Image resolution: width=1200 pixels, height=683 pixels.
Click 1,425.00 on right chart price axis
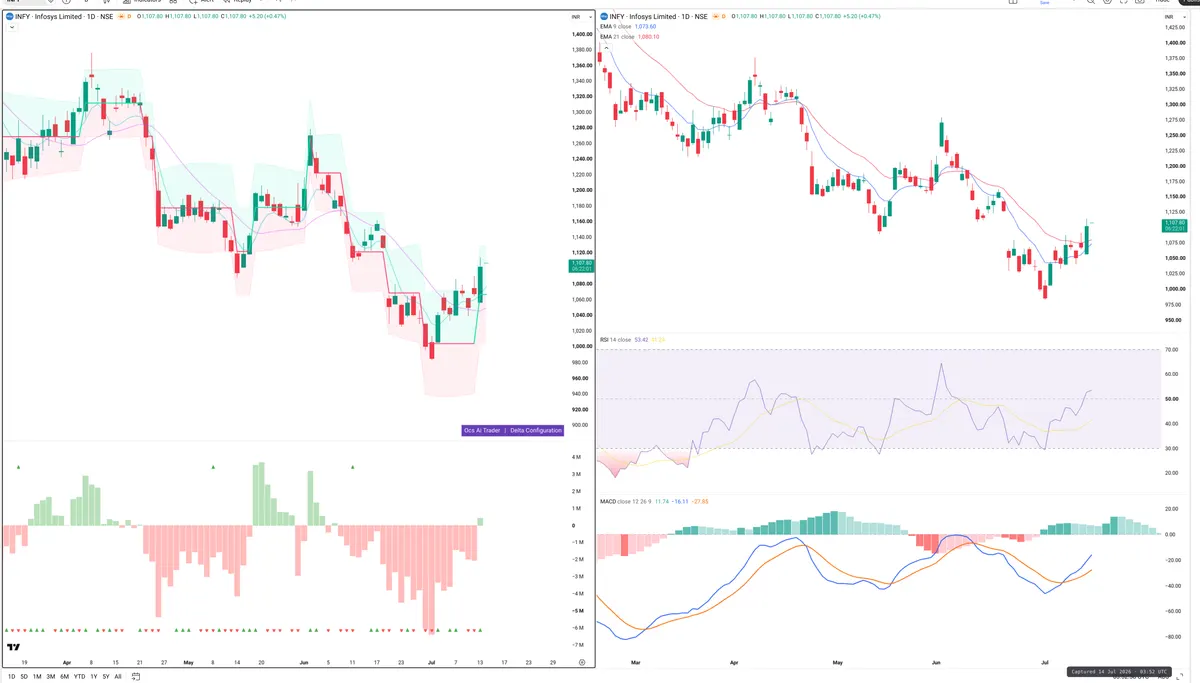click(x=1174, y=28)
